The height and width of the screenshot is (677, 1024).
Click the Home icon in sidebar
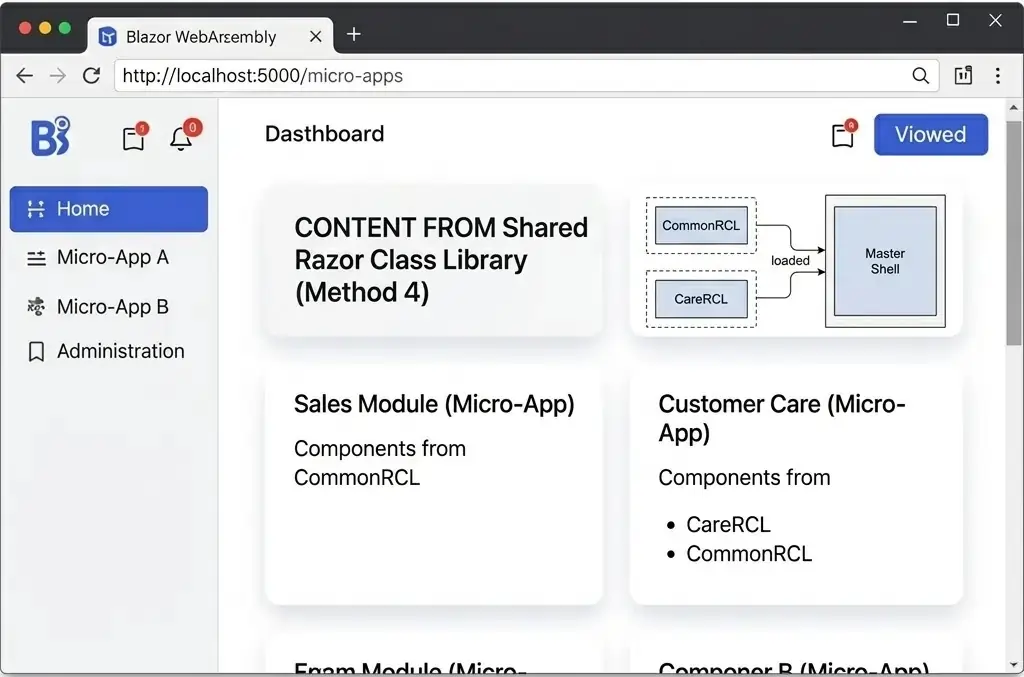(36, 209)
